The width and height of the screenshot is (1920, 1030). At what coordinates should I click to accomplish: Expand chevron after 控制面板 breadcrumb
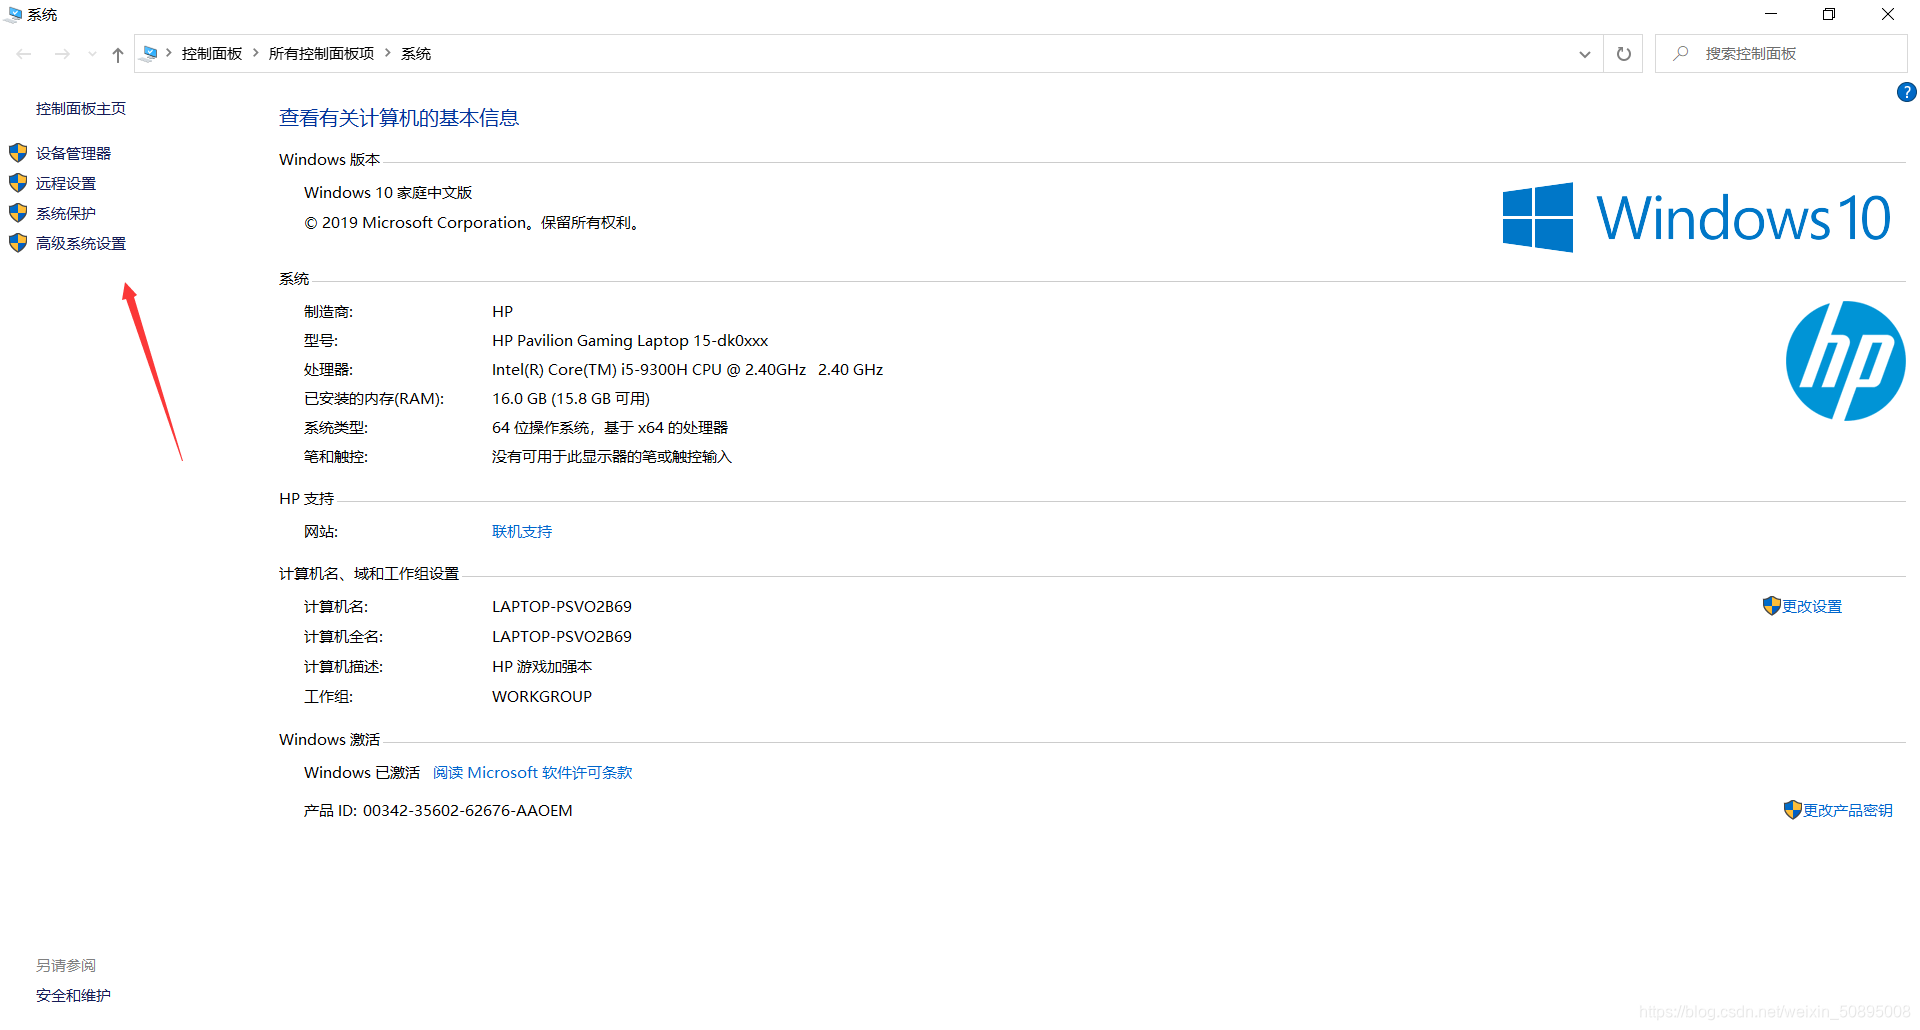click(256, 53)
